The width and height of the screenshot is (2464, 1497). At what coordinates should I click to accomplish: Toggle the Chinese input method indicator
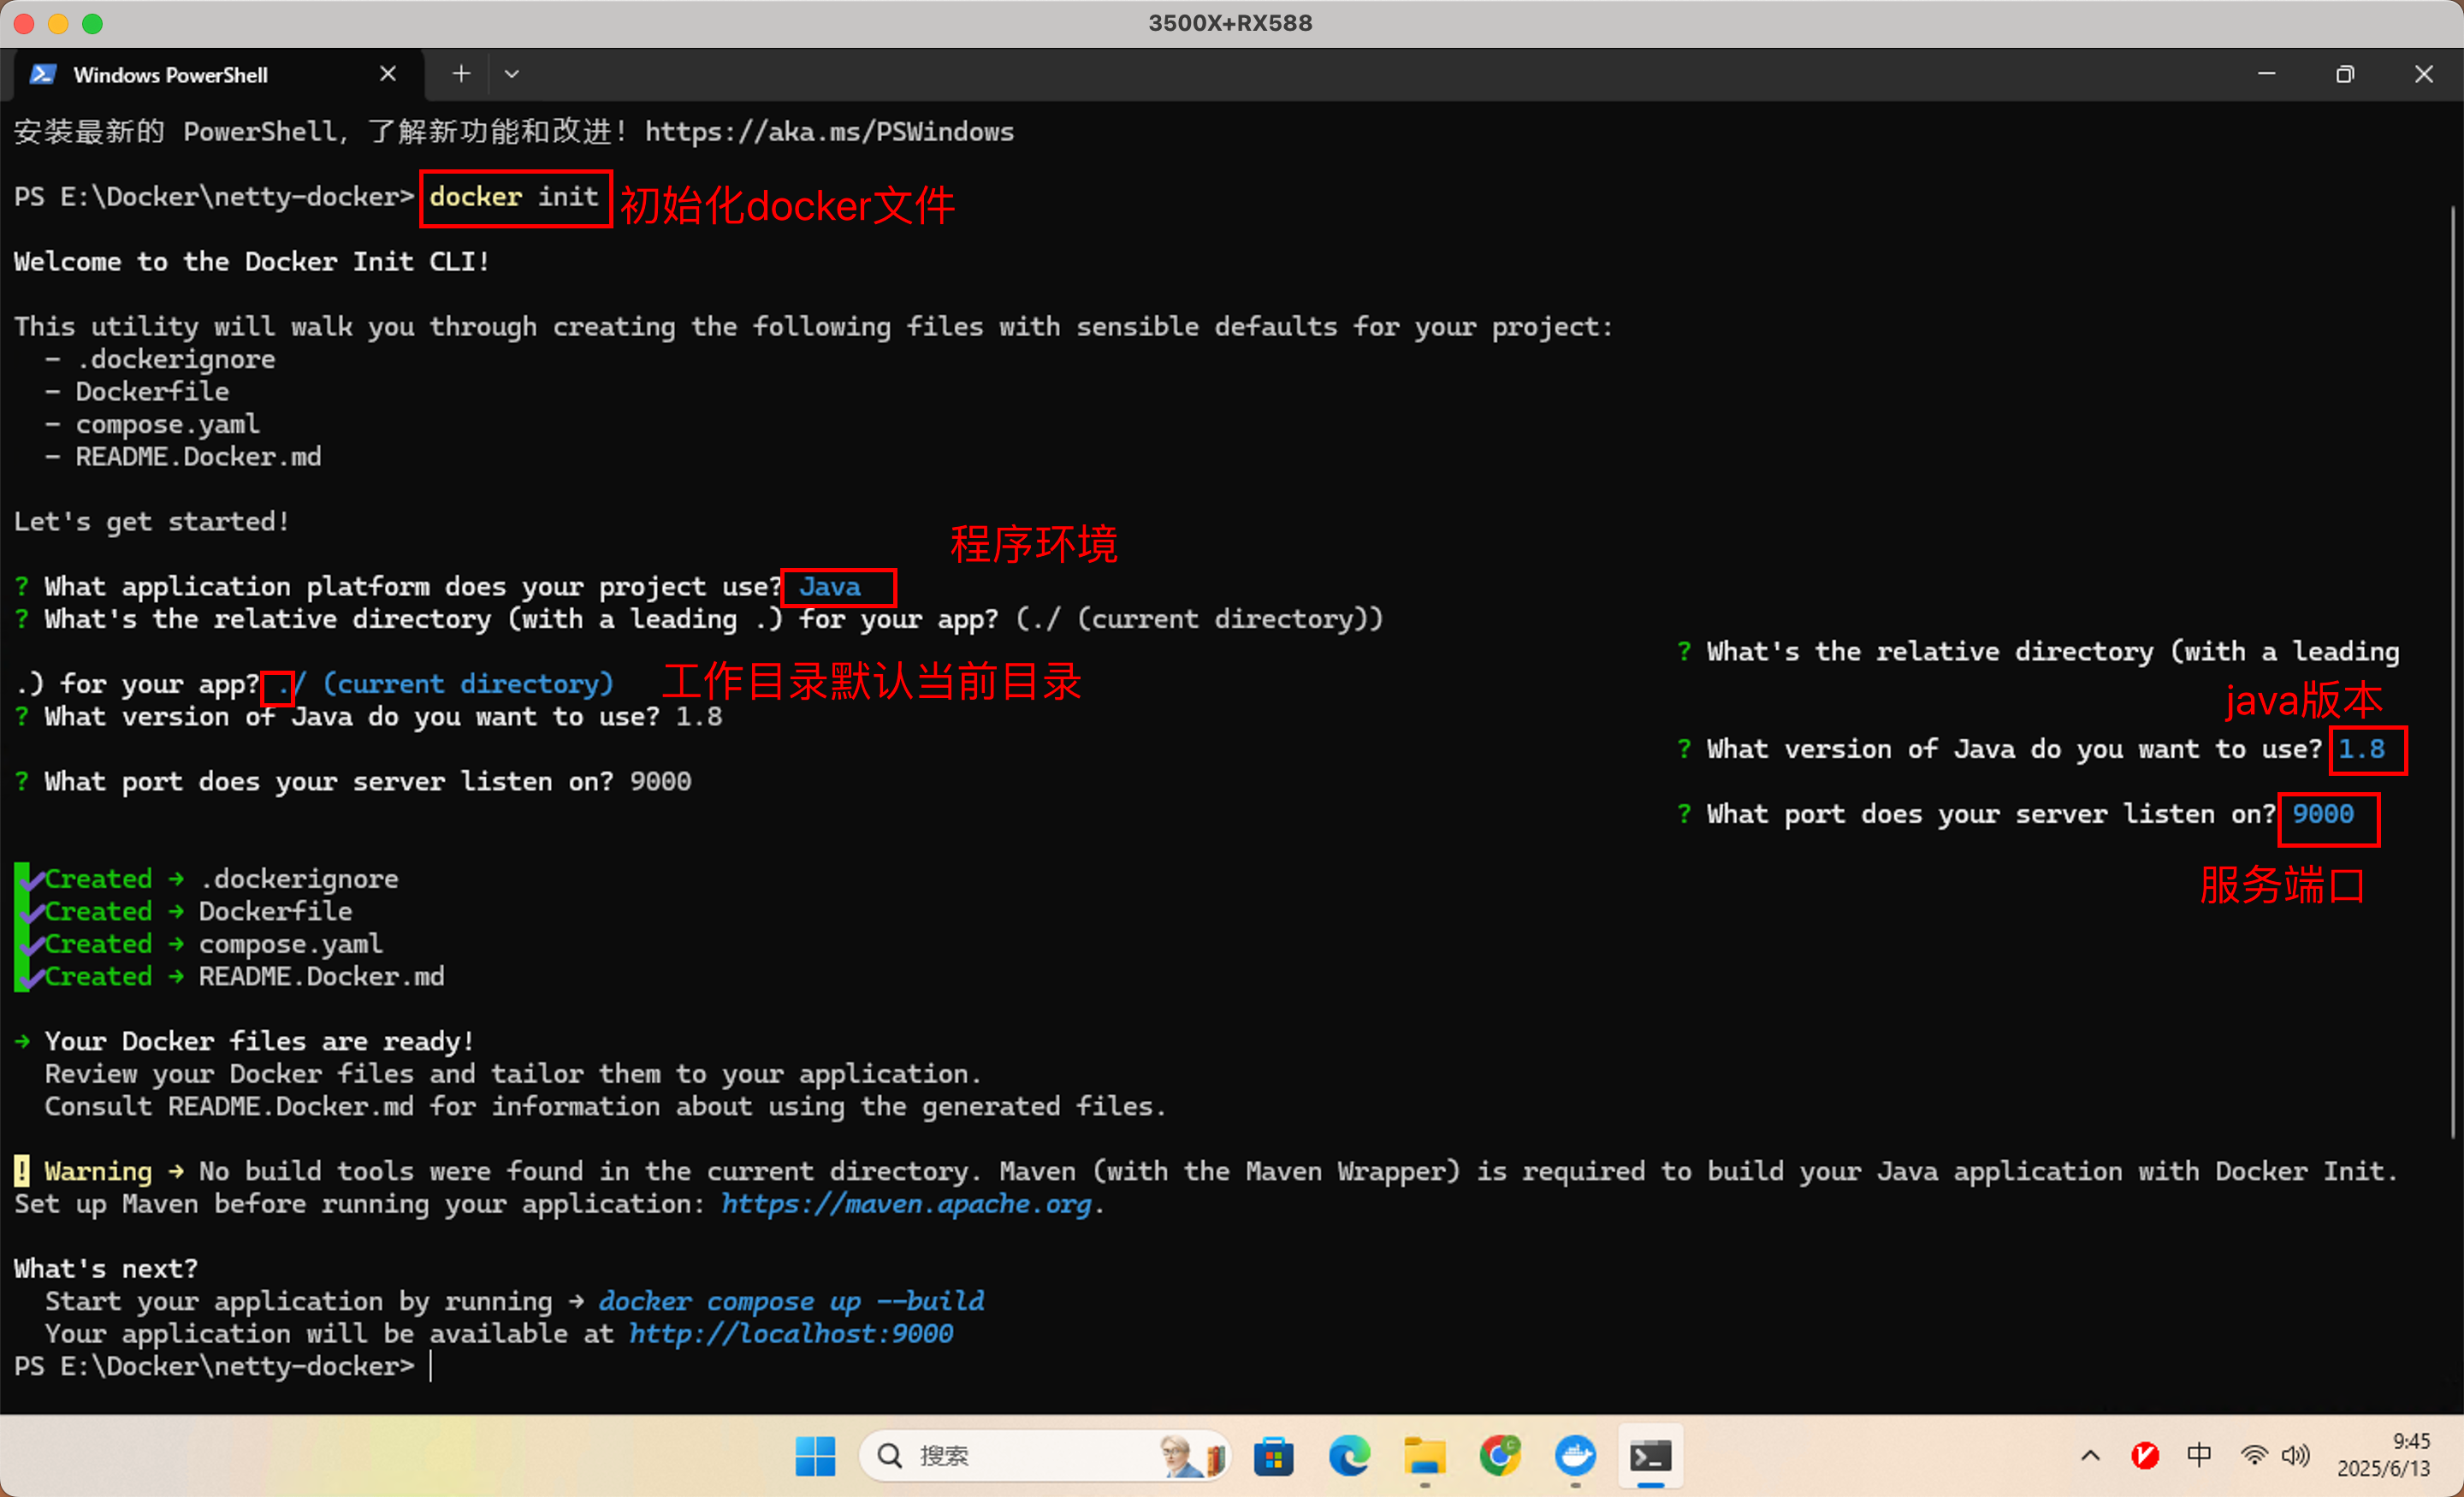2199,1455
